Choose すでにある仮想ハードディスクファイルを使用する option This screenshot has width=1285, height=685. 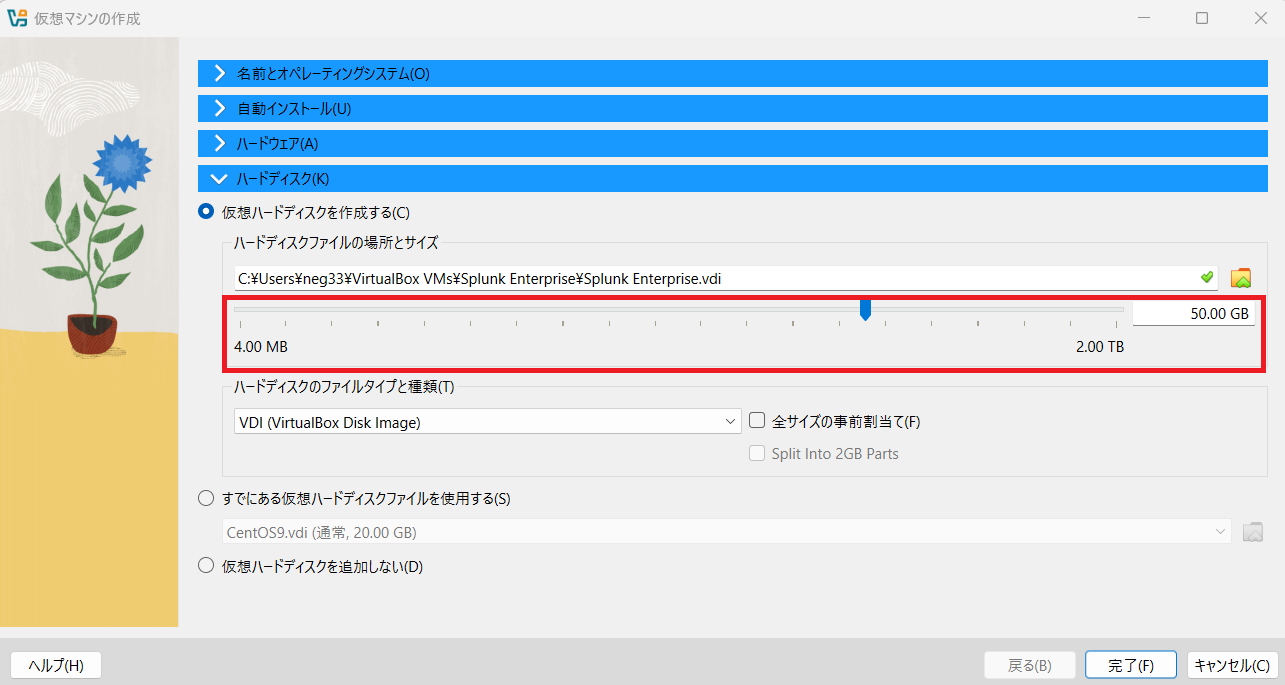click(x=206, y=499)
